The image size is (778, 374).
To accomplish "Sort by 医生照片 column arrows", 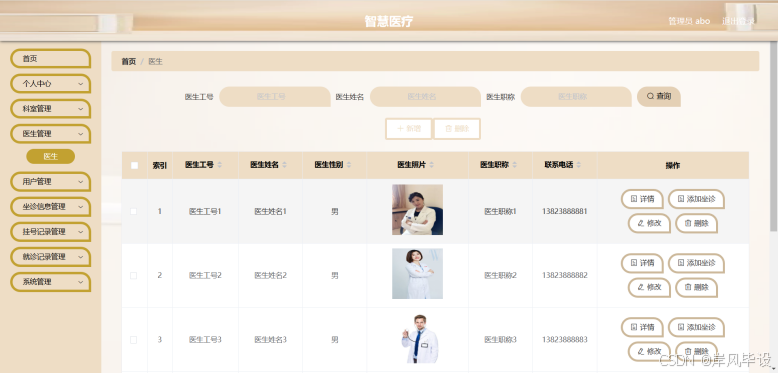I will point(432,165).
